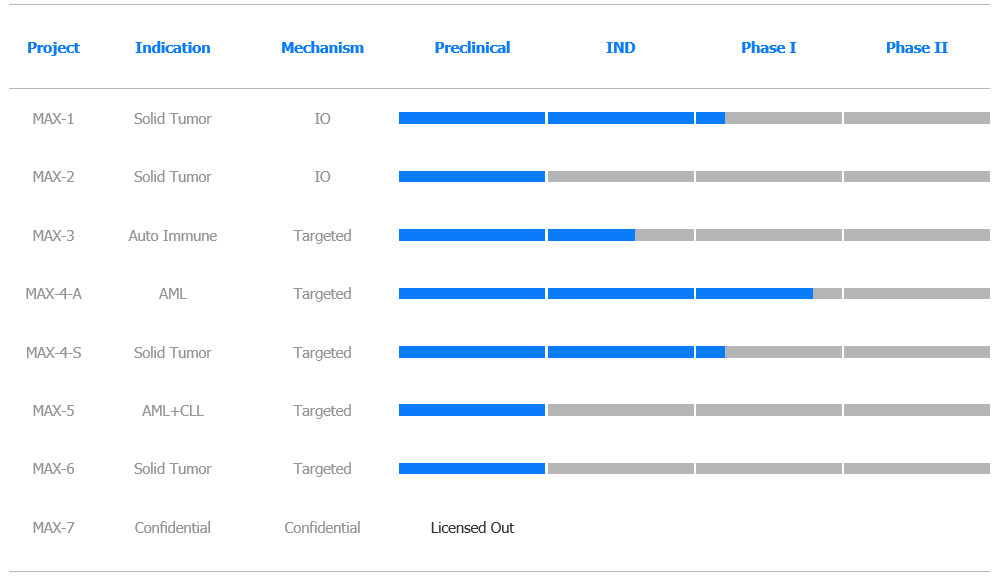Click MAX-4-A Phase I progress bar
This screenshot has width=999, height=577.
pyautogui.click(x=769, y=294)
